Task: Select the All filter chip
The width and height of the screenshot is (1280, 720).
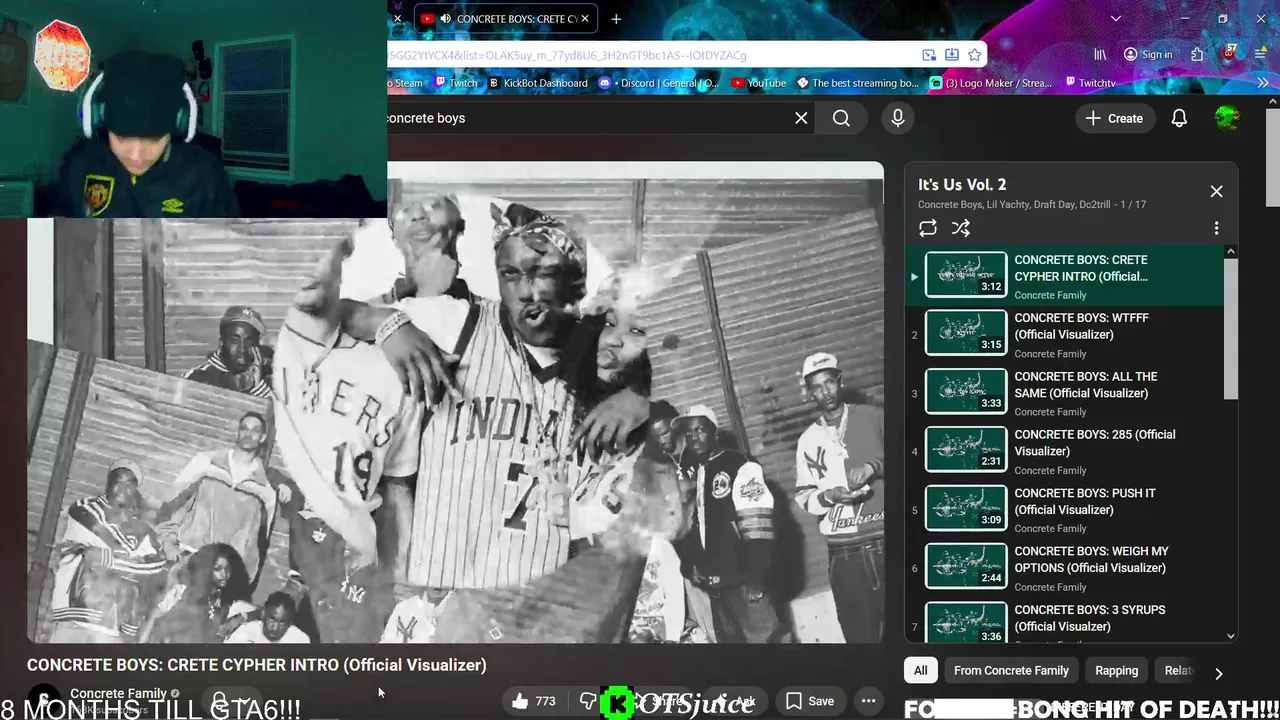Action: (920, 671)
